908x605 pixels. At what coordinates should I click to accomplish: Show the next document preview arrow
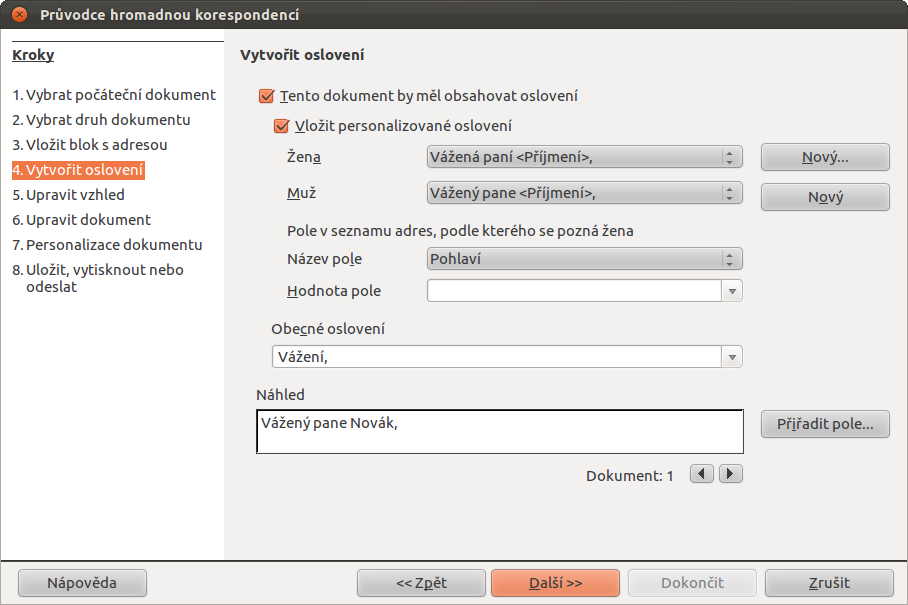click(x=731, y=474)
